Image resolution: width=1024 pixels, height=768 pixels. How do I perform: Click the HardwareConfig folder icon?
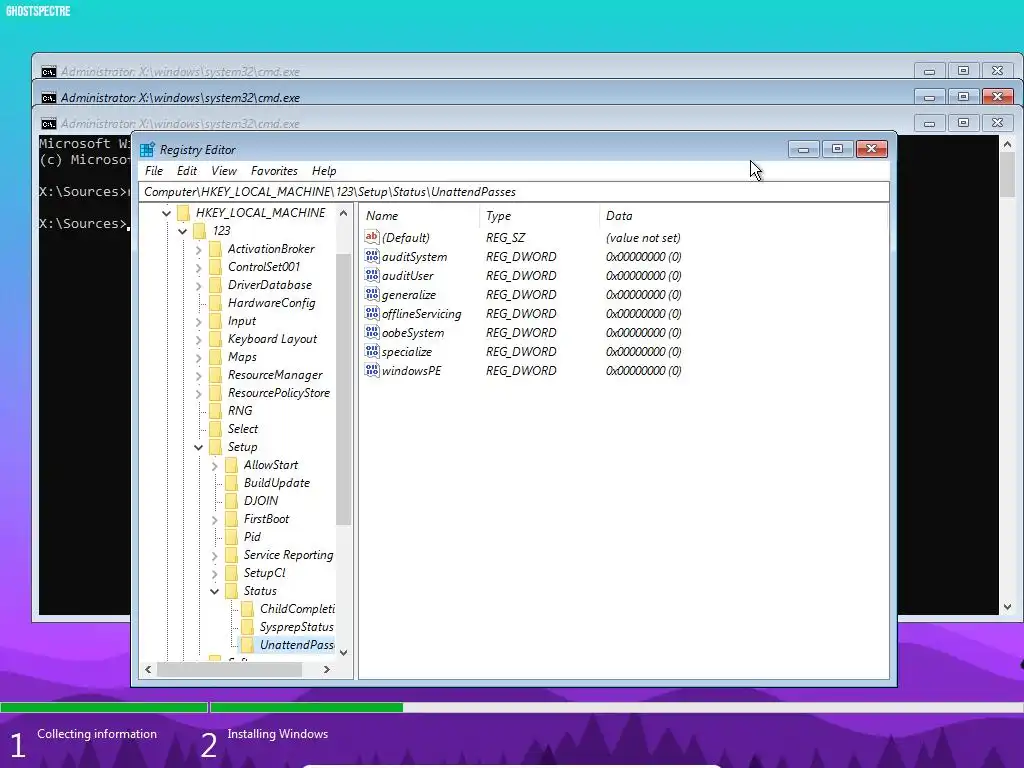click(x=216, y=303)
